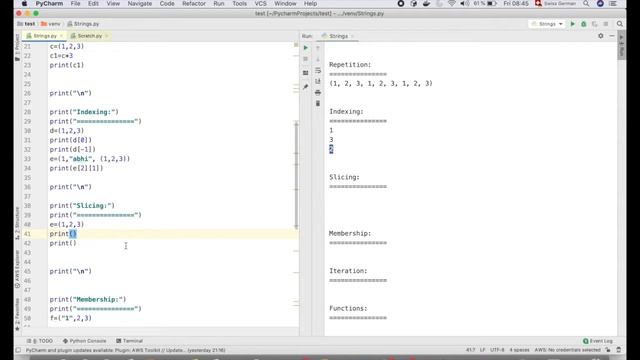Hide the Run panel with the minus icon

click(x=611, y=36)
